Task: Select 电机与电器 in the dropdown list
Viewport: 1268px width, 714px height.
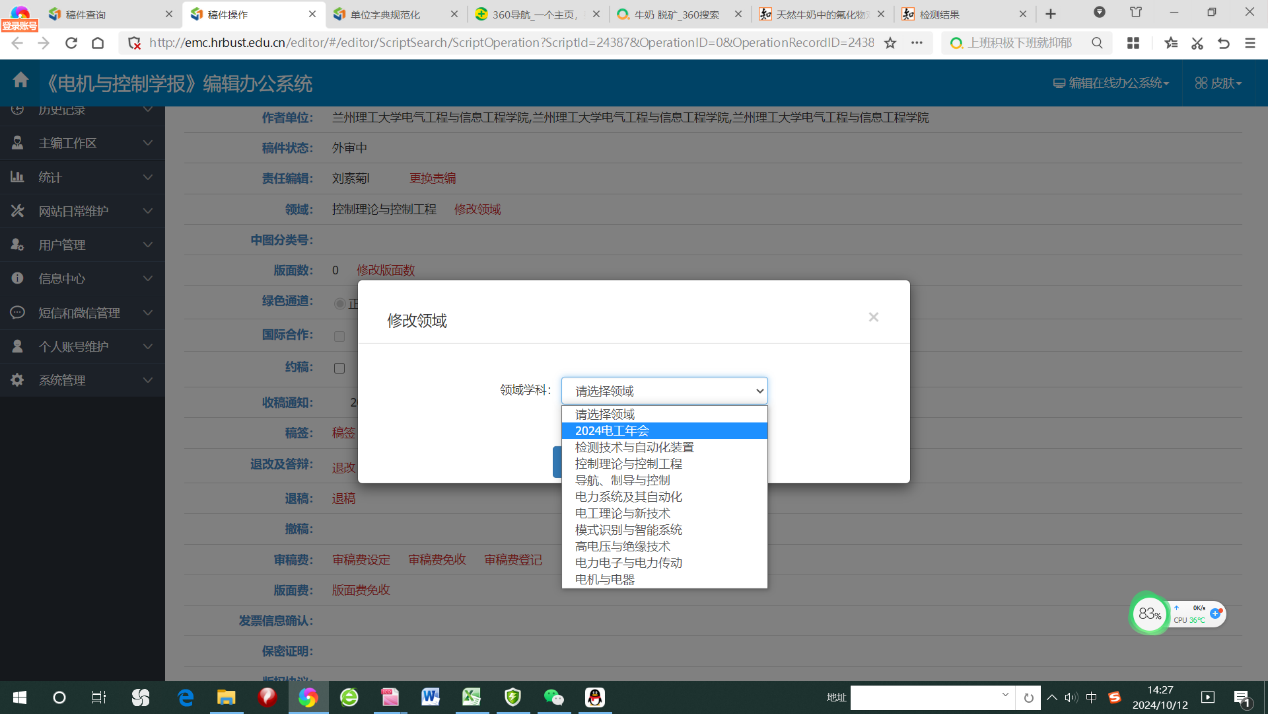Action: (x=605, y=579)
